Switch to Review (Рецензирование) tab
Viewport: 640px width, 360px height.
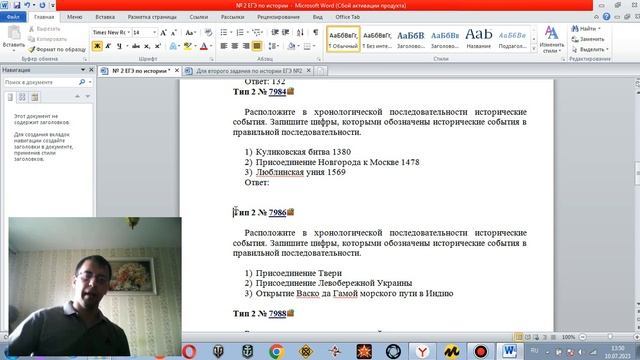tap(278, 17)
